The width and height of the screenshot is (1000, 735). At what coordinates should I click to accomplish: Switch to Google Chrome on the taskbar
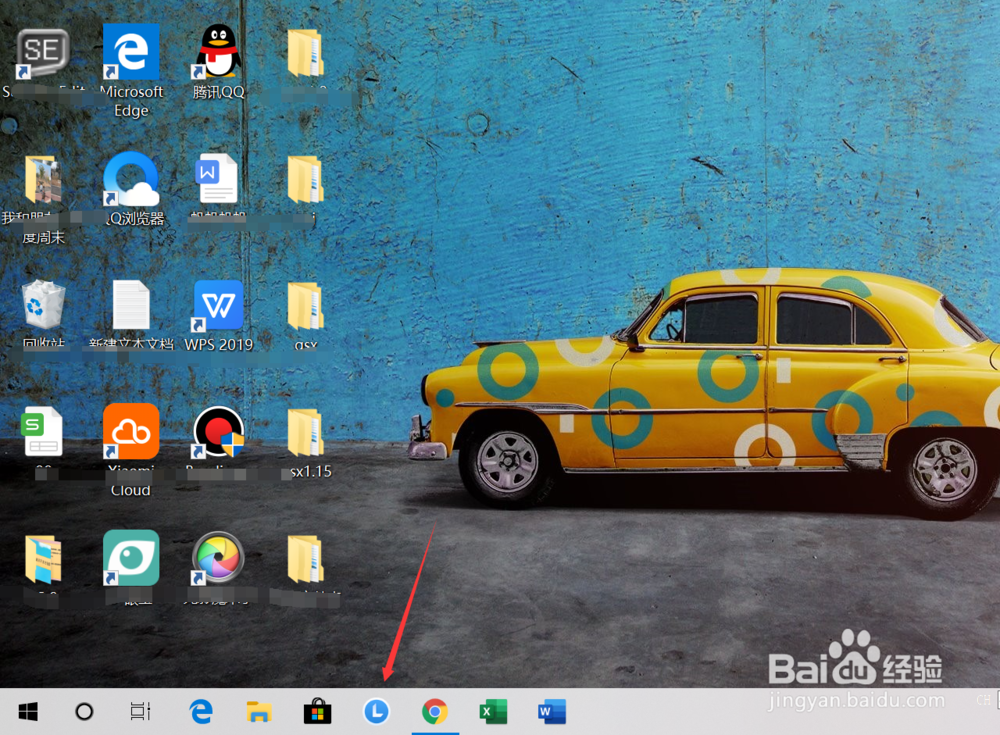tap(435, 711)
